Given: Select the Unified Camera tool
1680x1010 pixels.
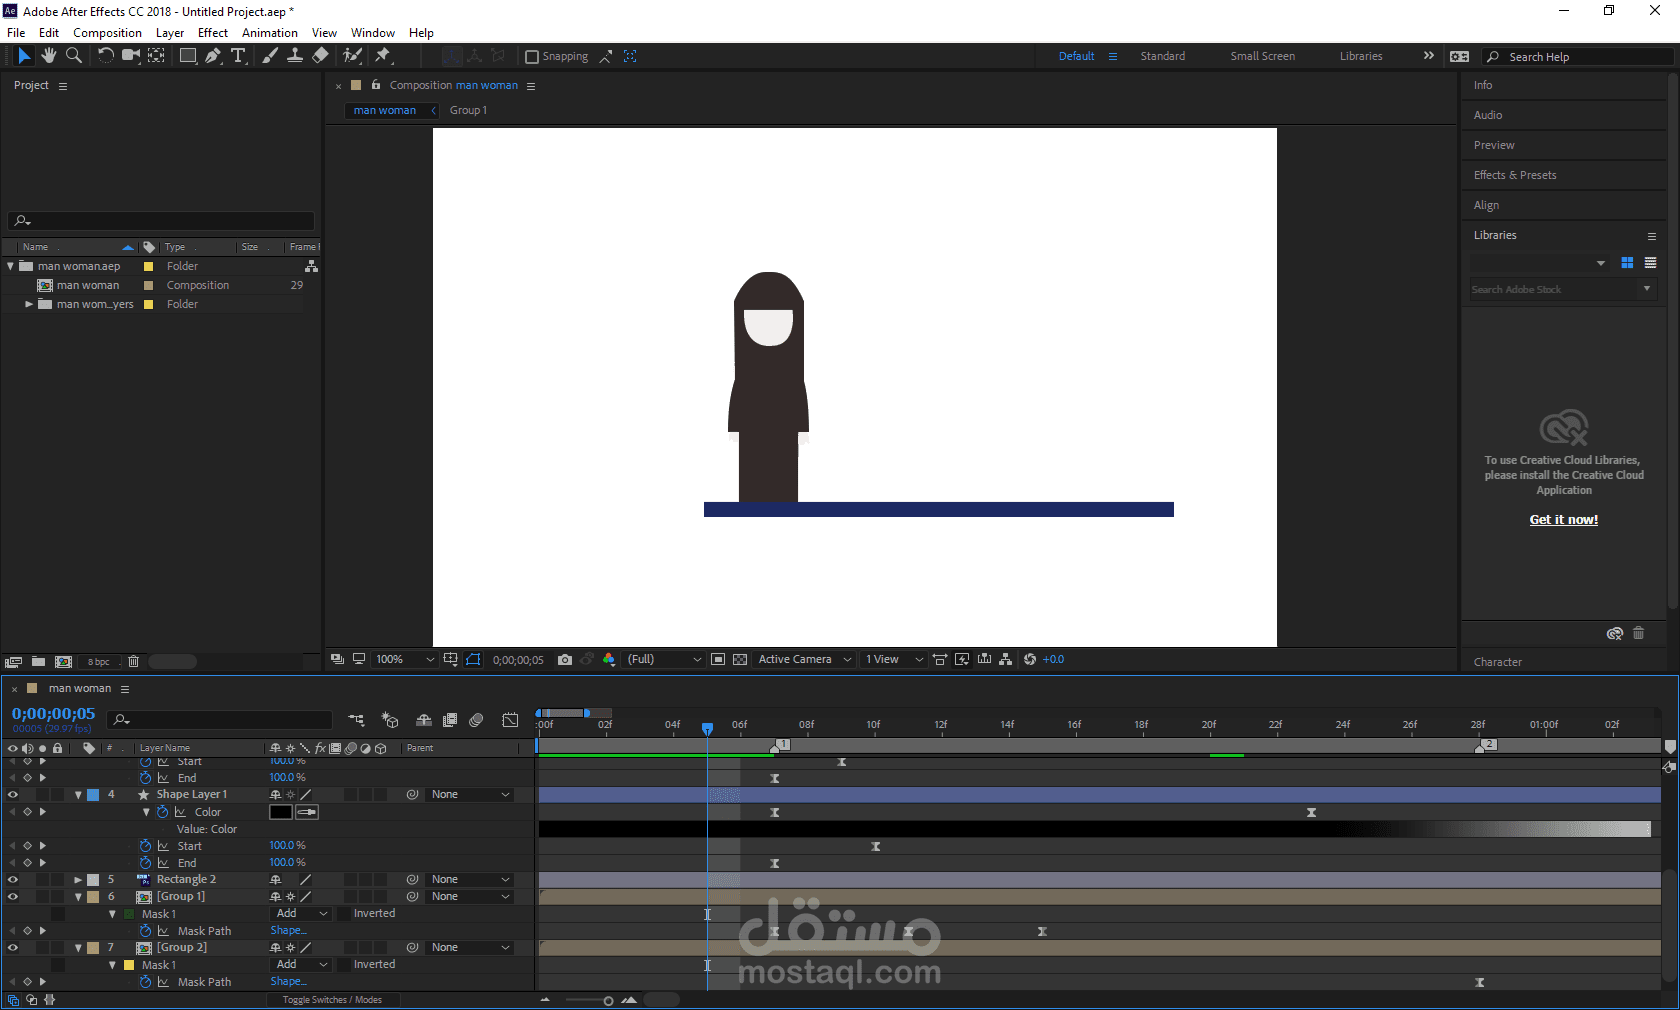Looking at the screenshot, I should (x=131, y=56).
